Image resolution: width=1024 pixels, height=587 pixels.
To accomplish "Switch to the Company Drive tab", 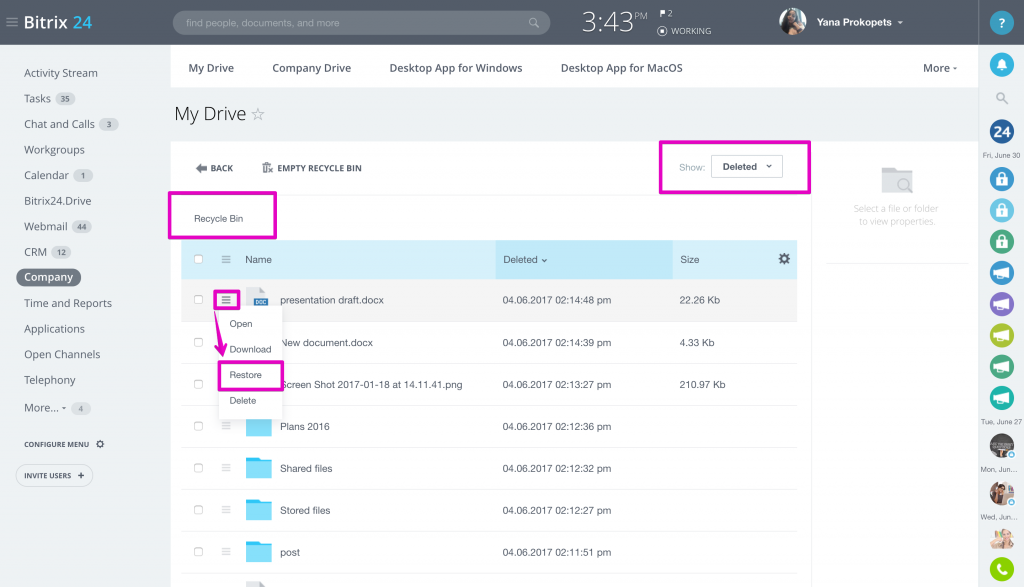I will (312, 68).
